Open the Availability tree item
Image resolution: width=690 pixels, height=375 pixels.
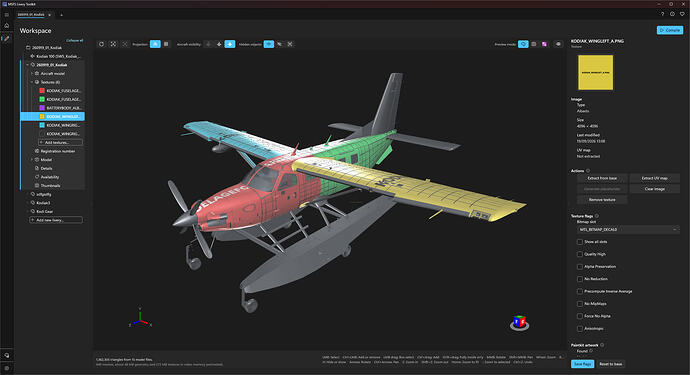47,177
